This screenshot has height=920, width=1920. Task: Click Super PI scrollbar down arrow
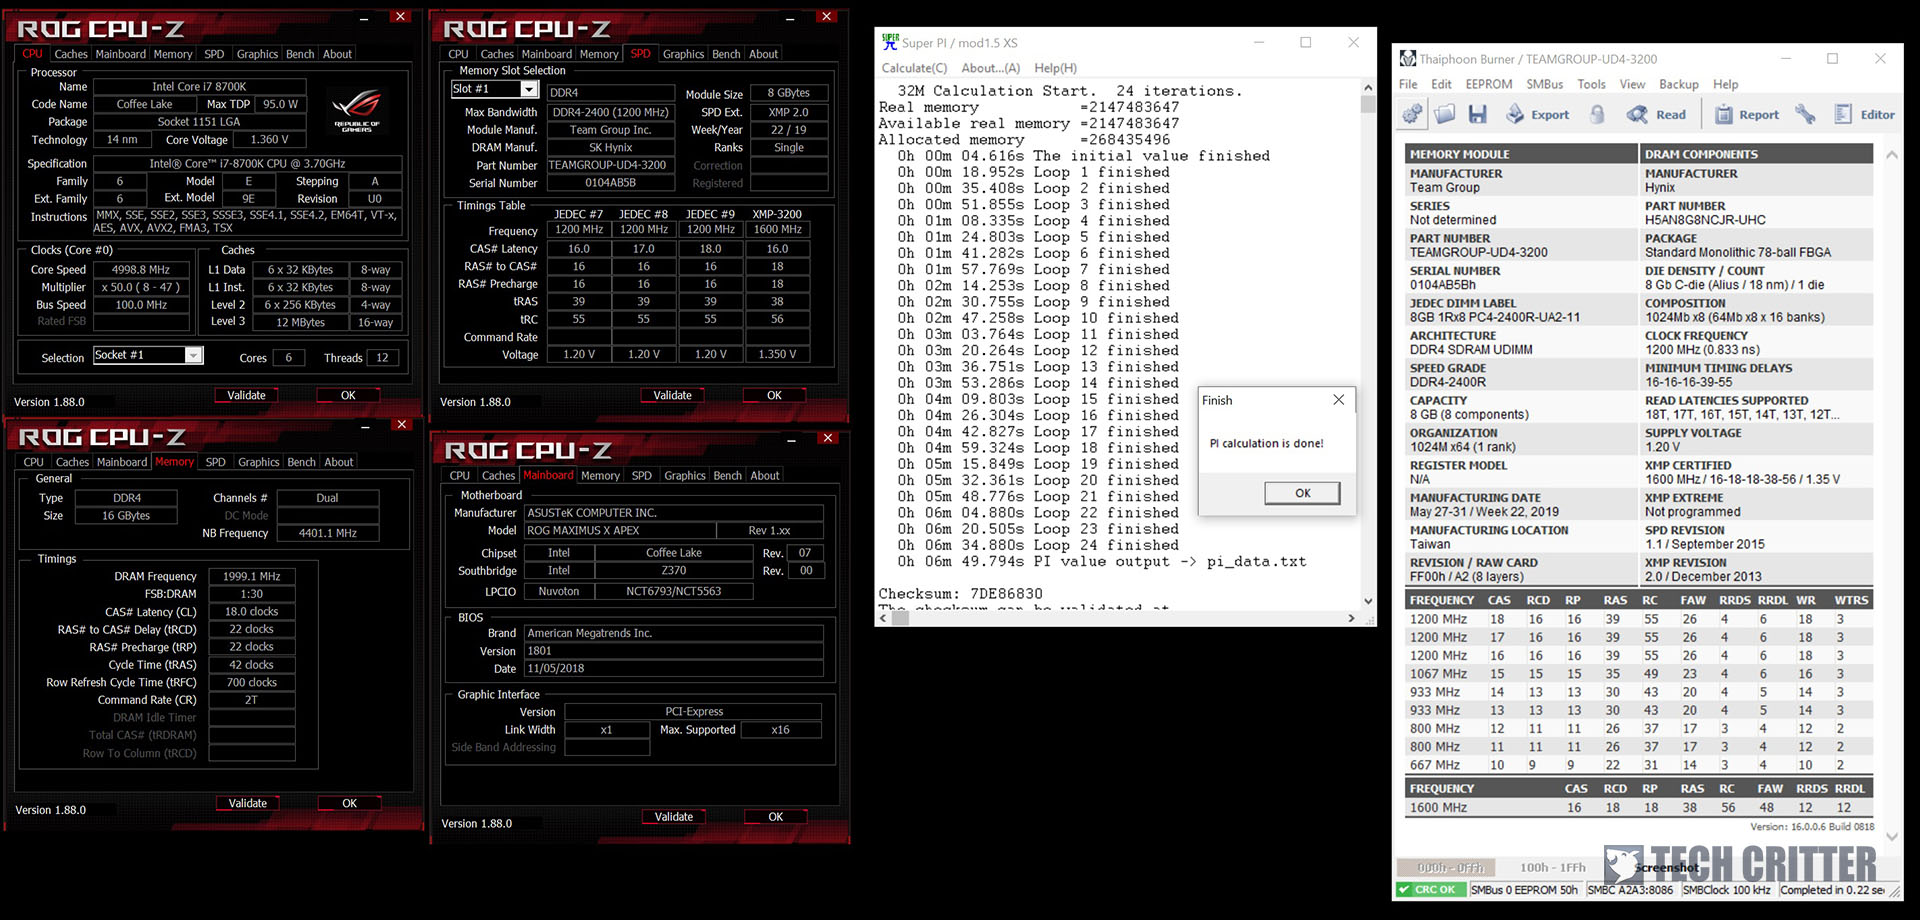1368,601
